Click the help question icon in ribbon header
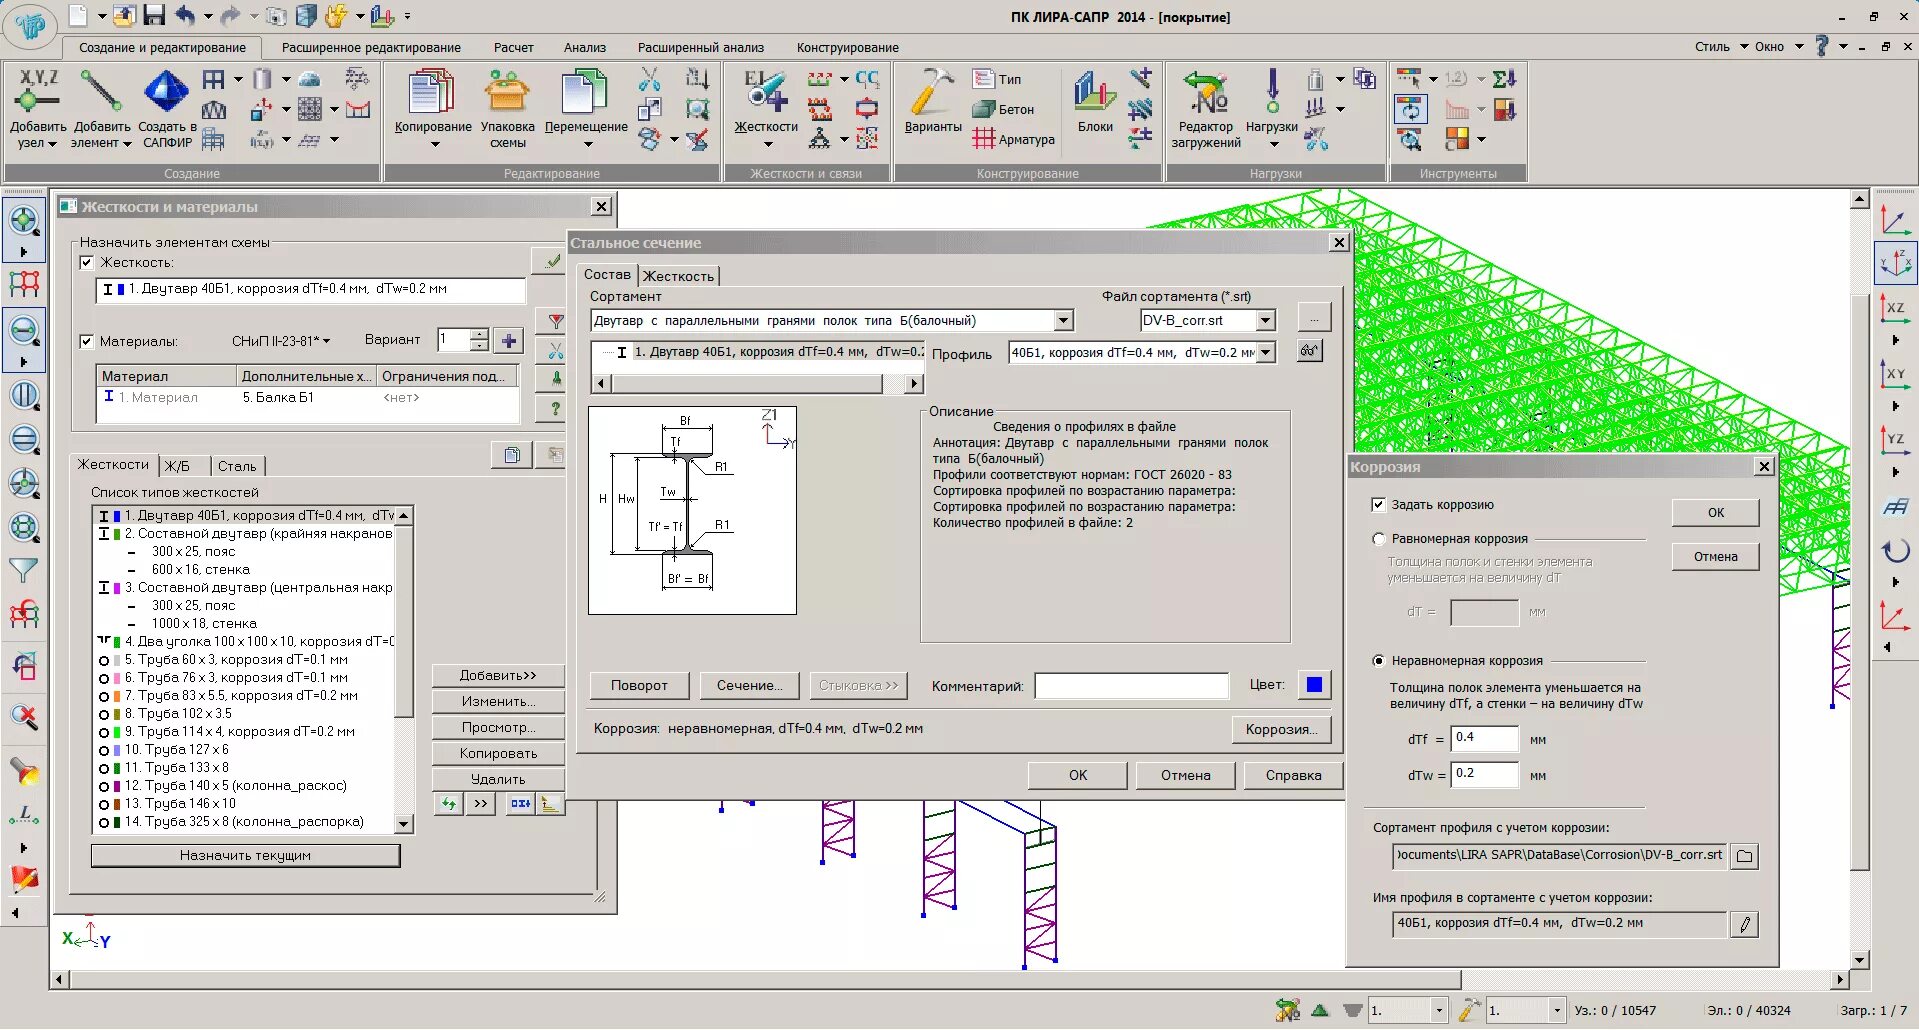This screenshot has height=1030, width=1919. tap(1821, 47)
